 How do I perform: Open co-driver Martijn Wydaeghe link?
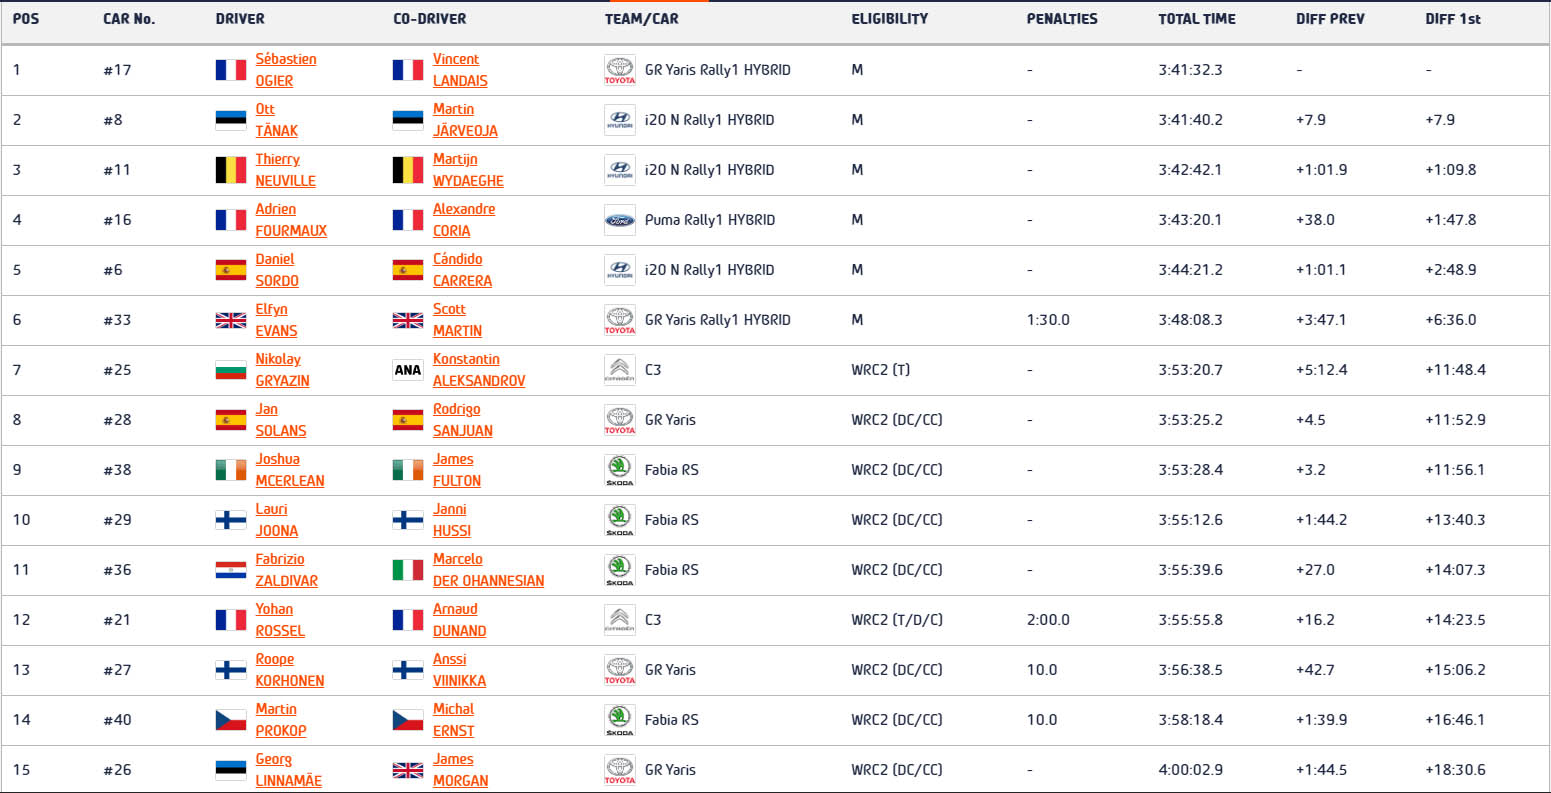coord(468,170)
